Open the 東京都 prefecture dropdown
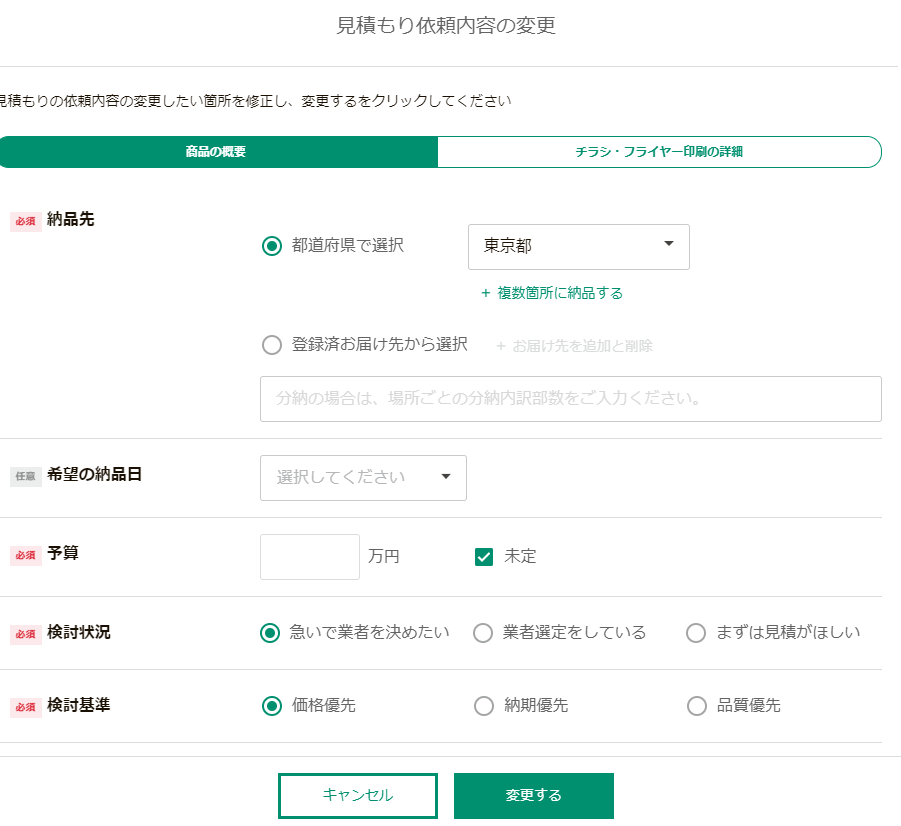Viewport: 901px width, 826px height. (579, 247)
